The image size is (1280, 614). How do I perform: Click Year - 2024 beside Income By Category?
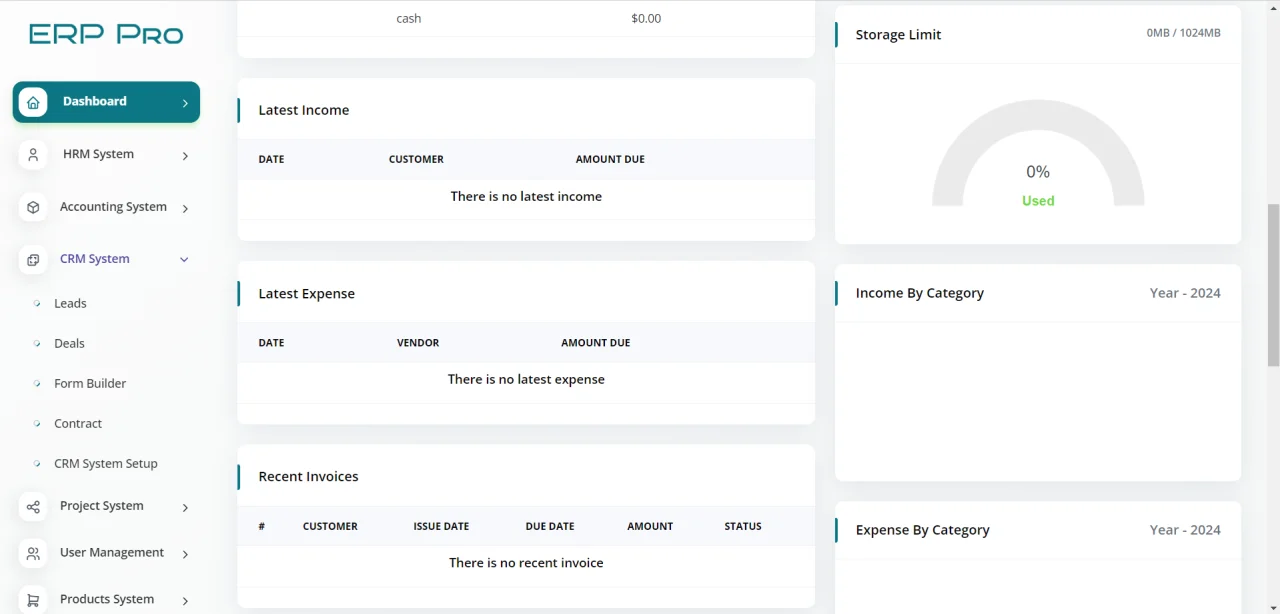pos(1185,293)
